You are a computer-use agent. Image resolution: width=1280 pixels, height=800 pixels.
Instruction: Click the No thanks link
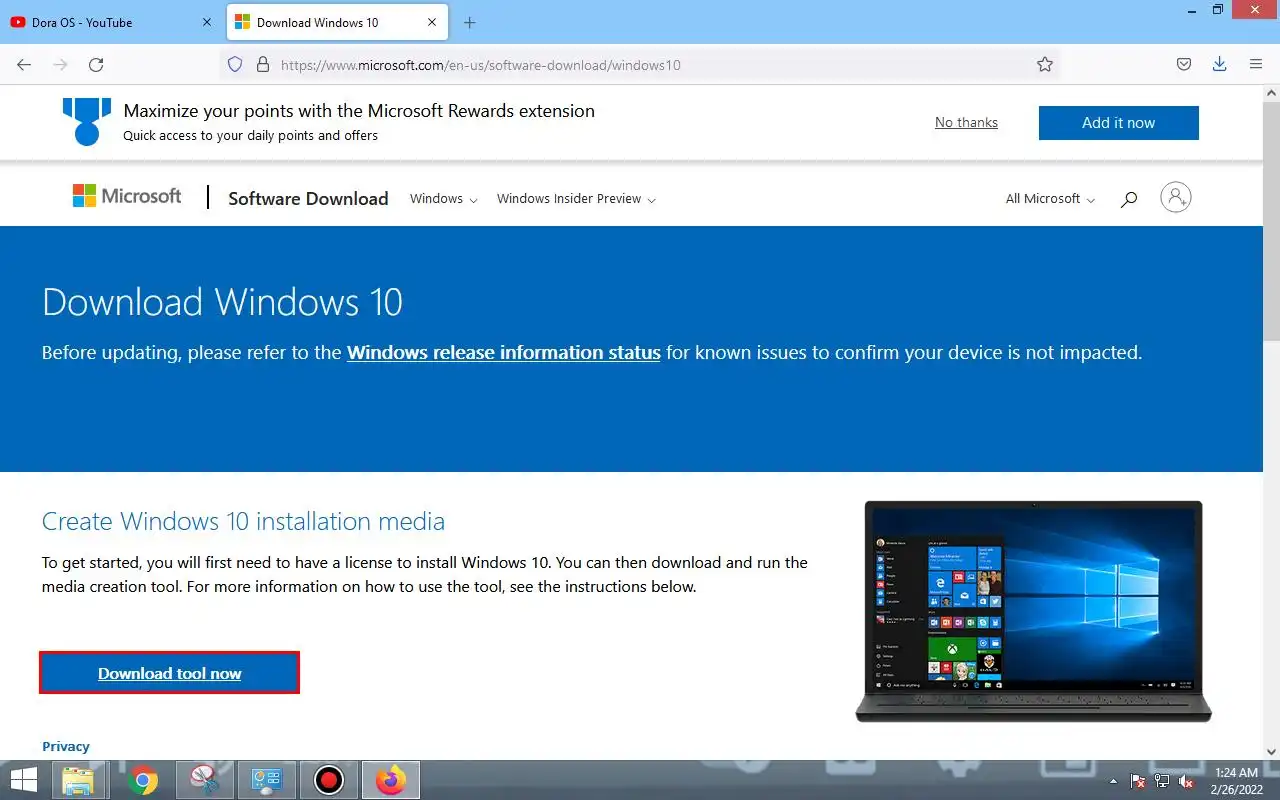(966, 122)
